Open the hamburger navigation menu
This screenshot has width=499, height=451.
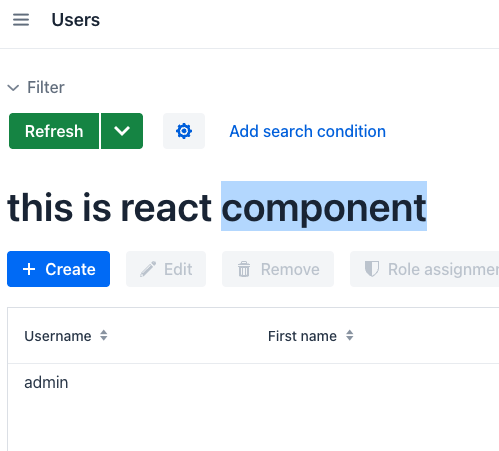pos(21,20)
